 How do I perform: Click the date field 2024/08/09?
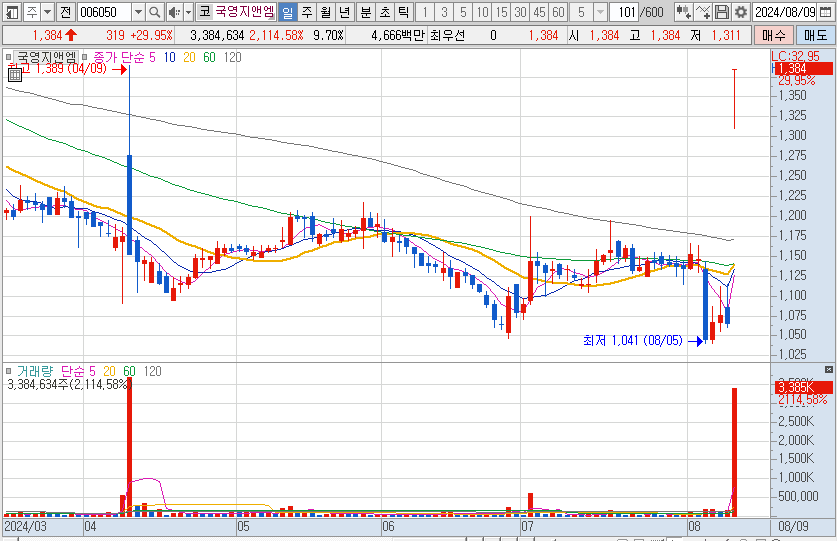pos(785,12)
